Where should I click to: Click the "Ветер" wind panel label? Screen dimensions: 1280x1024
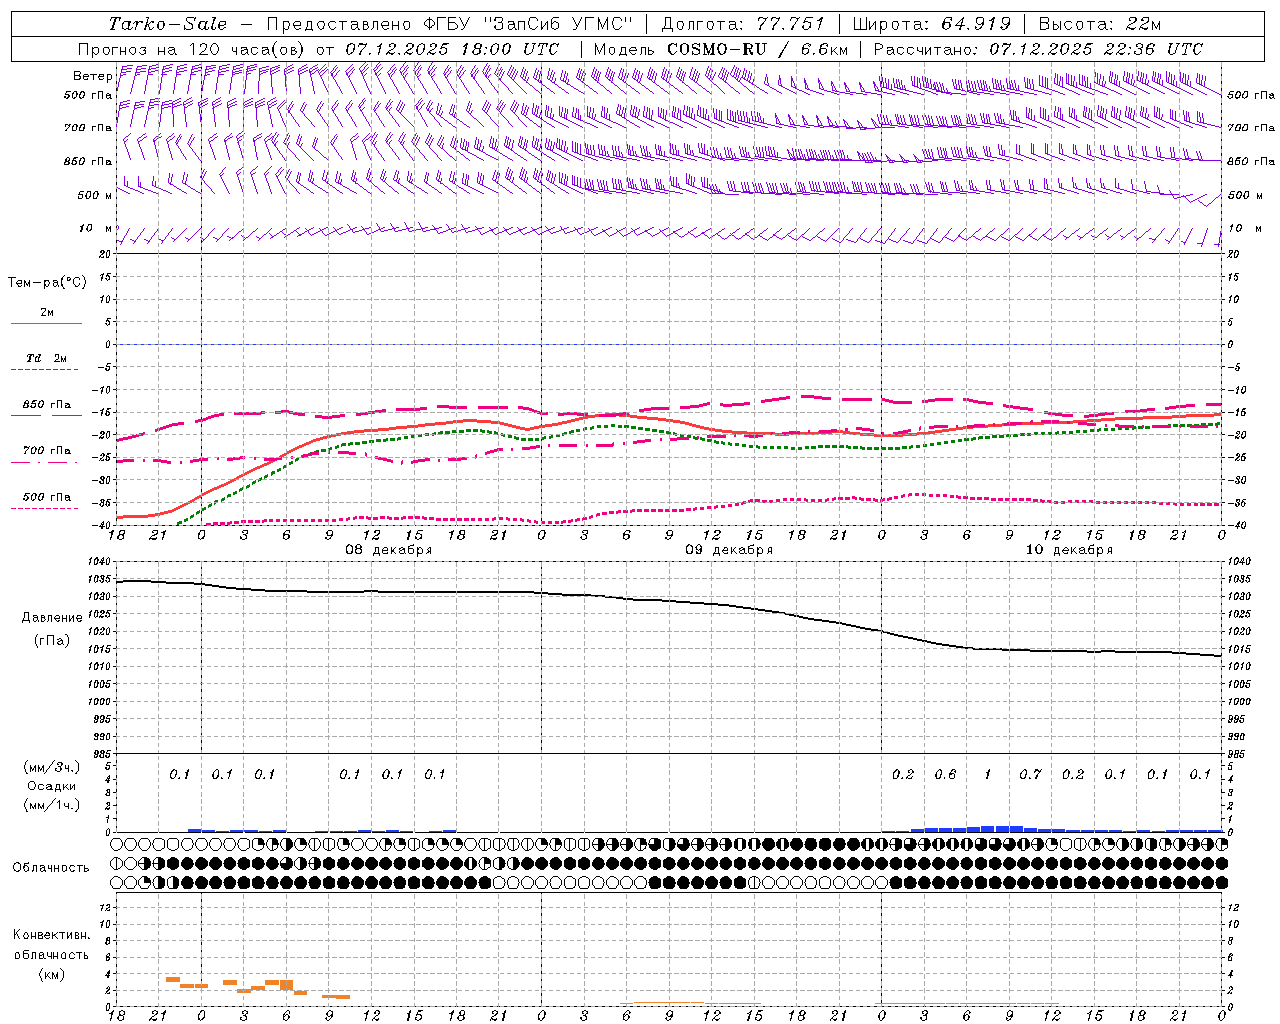(x=93, y=76)
